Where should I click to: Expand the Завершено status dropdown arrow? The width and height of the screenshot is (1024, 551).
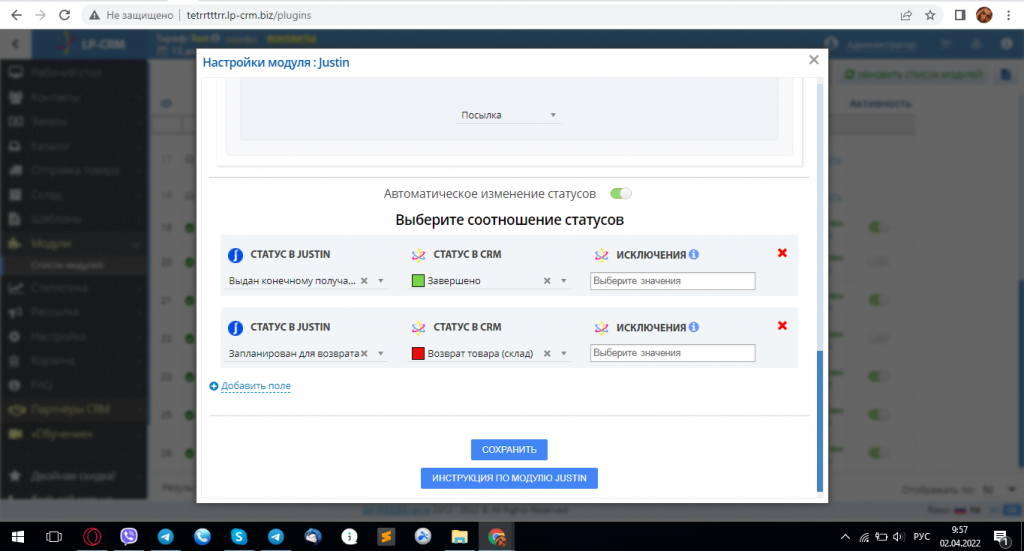tap(564, 281)
